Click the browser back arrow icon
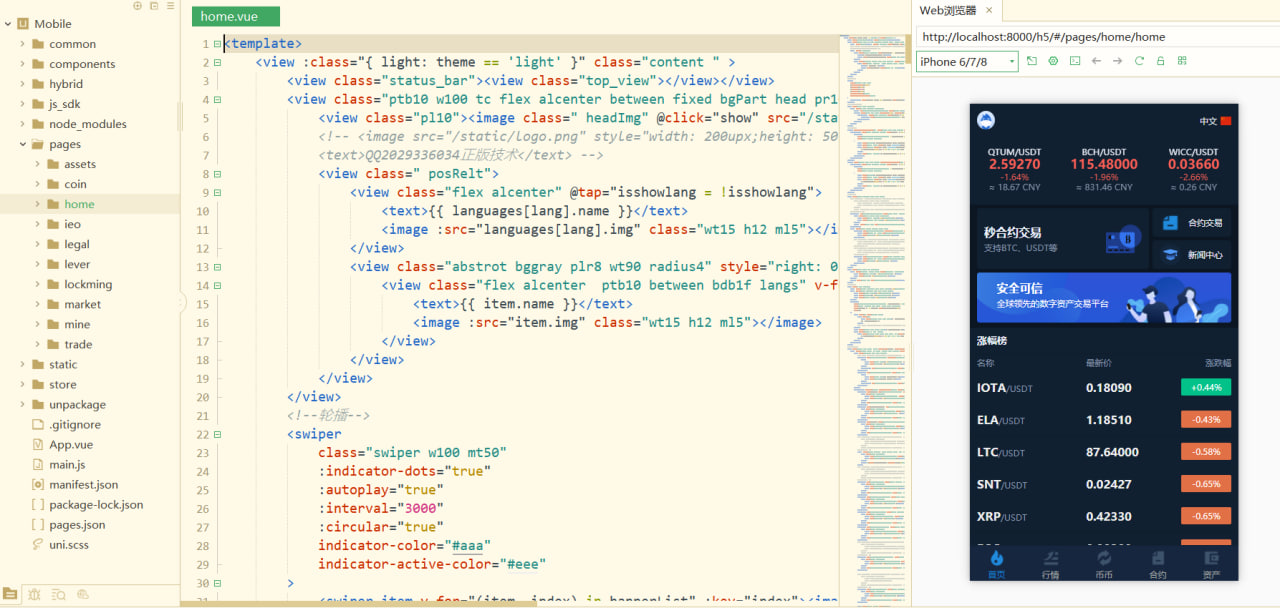Screen dimensions: 1280x608 click(x=1096, y=61)
